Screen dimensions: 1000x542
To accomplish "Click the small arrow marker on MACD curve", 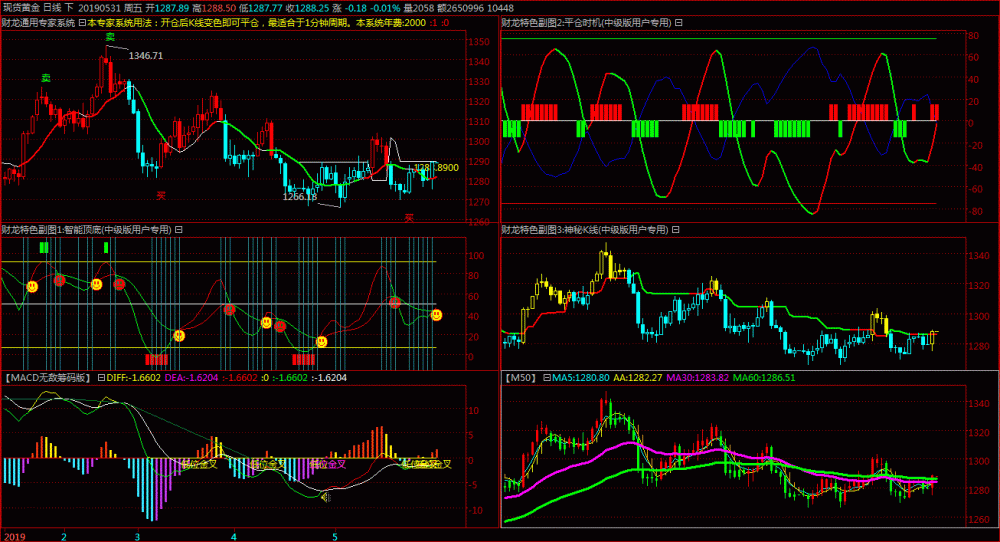I will (326, 497).
